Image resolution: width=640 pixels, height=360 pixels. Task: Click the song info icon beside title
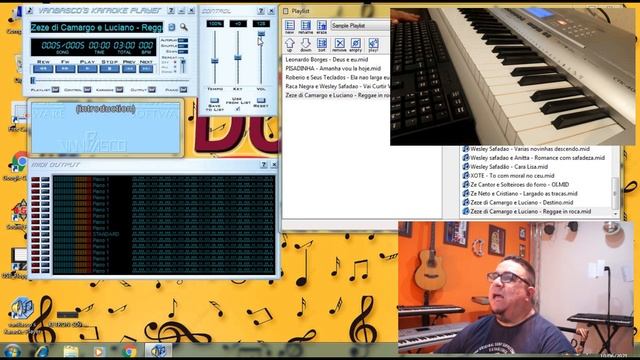click(x=172, y=27)
